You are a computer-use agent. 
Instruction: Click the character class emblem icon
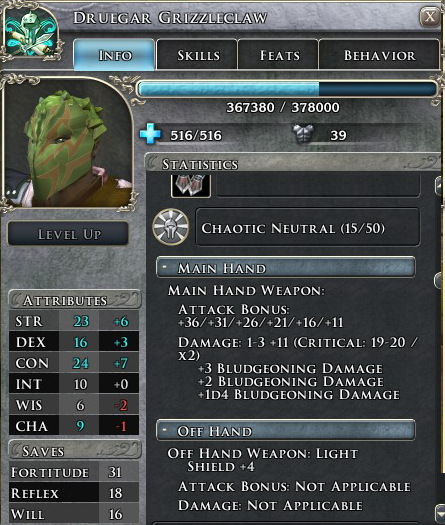click(31, 33)
